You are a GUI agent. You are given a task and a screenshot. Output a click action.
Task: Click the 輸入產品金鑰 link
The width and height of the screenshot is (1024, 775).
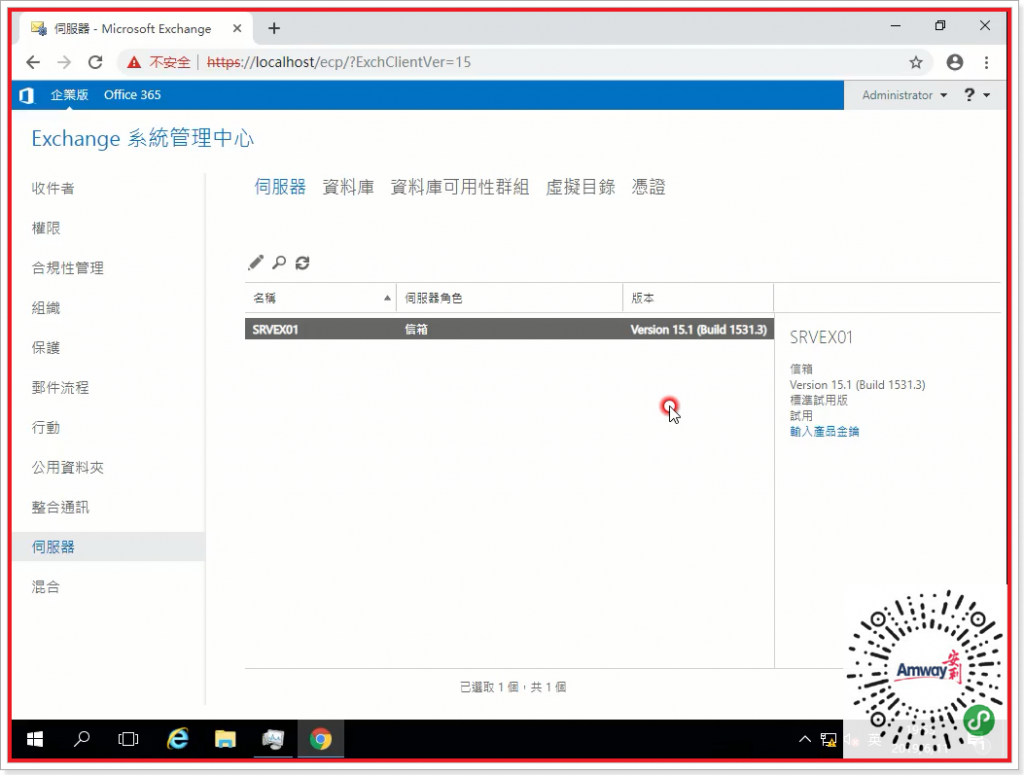point(824,431)
